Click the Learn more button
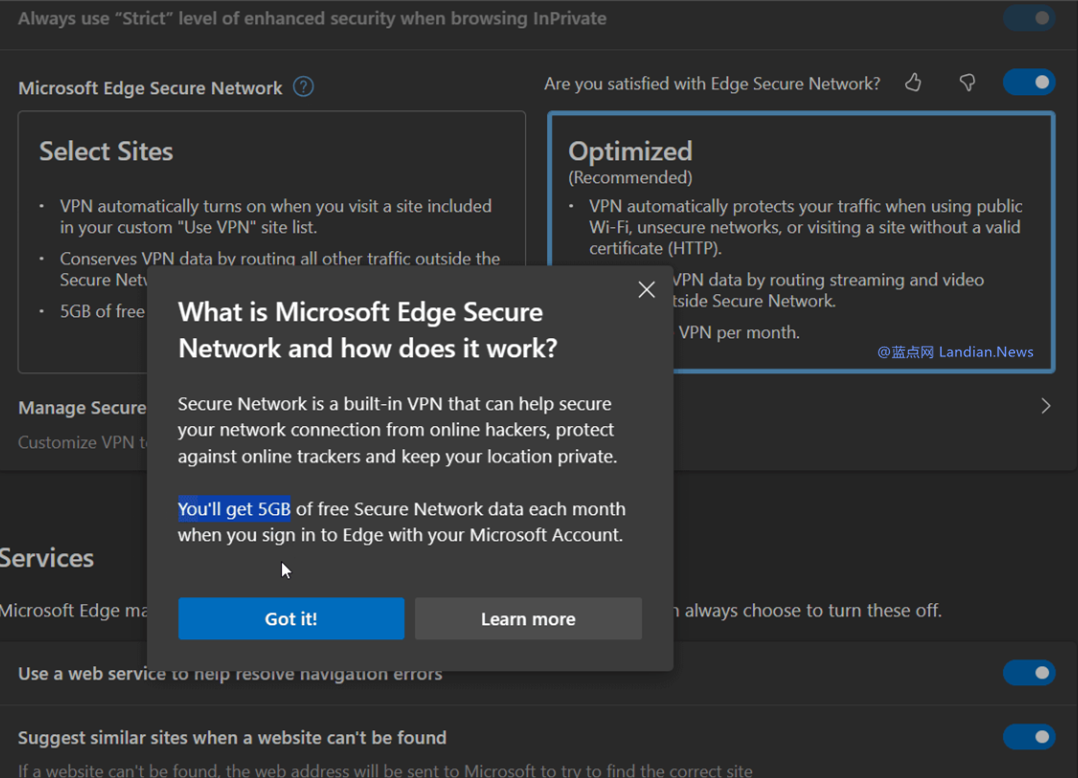This screenshot has height=778, width=1078. click(528, 619)
